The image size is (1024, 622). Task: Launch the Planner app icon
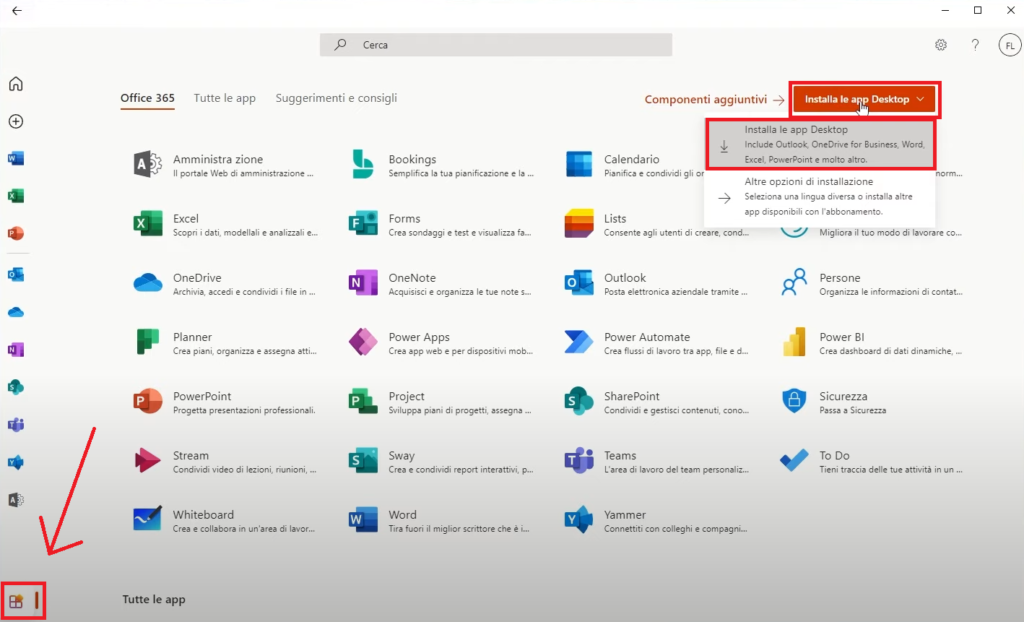pos(148,342)
